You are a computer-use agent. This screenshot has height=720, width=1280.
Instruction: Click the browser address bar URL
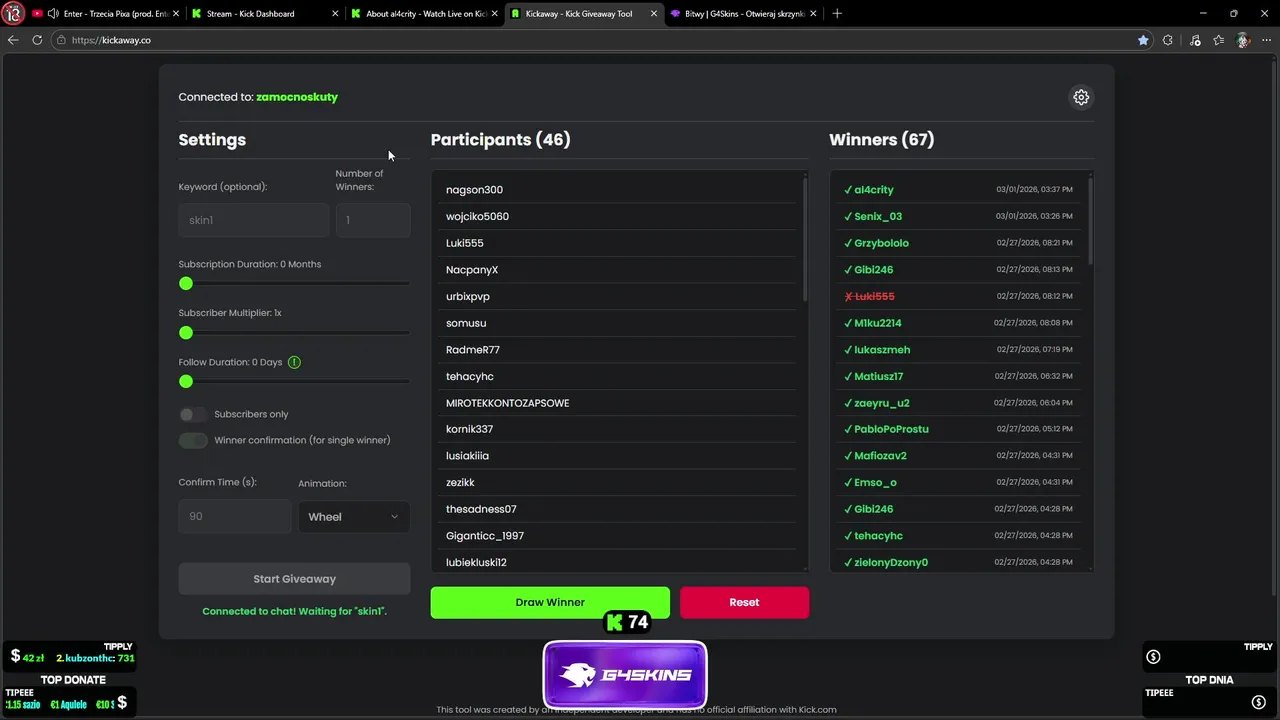click(111, 40)
